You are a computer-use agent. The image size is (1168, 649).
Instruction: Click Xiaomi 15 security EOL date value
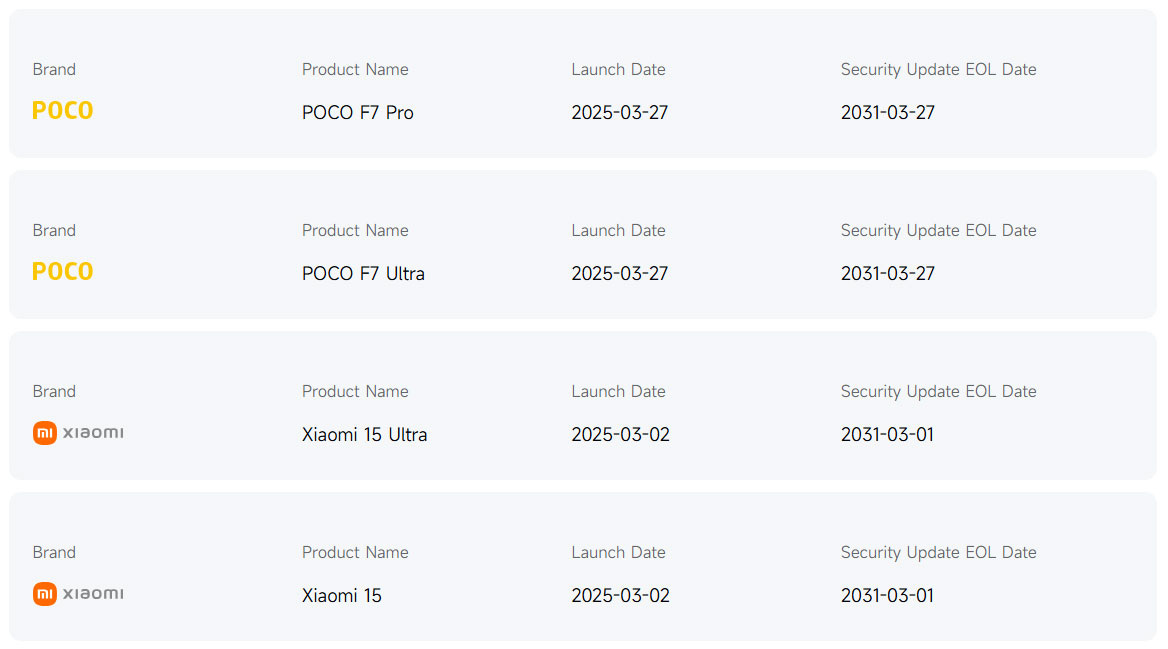(x=887, y=596)
